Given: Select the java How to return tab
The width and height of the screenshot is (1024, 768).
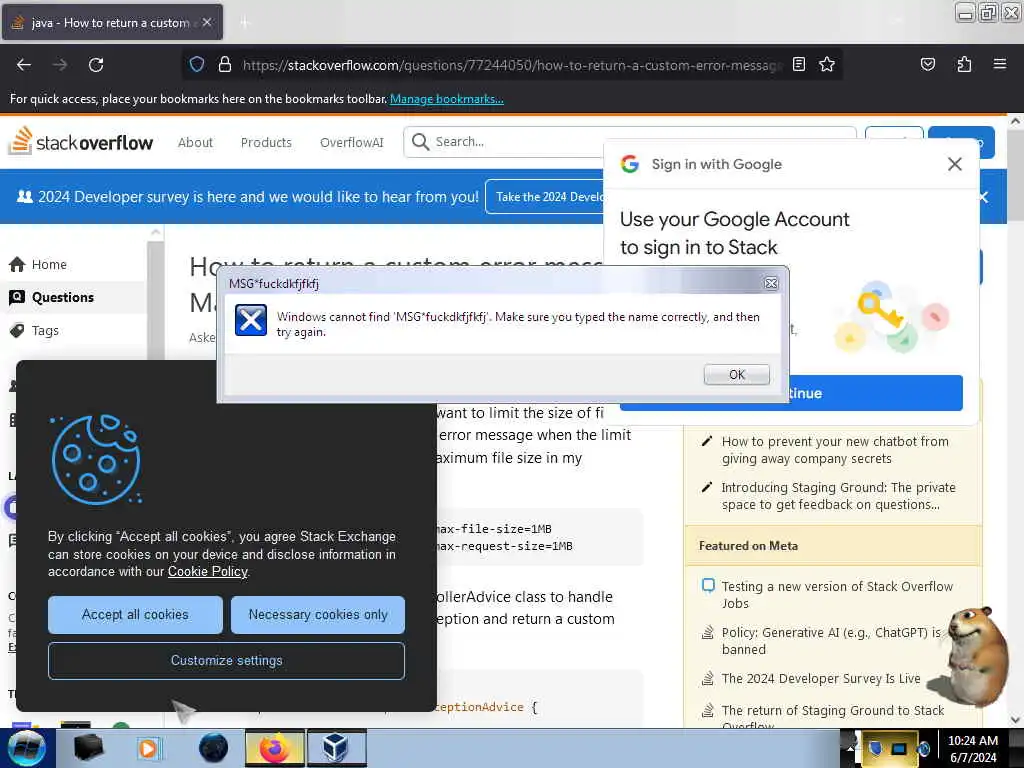Looking at the screenshot, I should (x=112, y=22).
